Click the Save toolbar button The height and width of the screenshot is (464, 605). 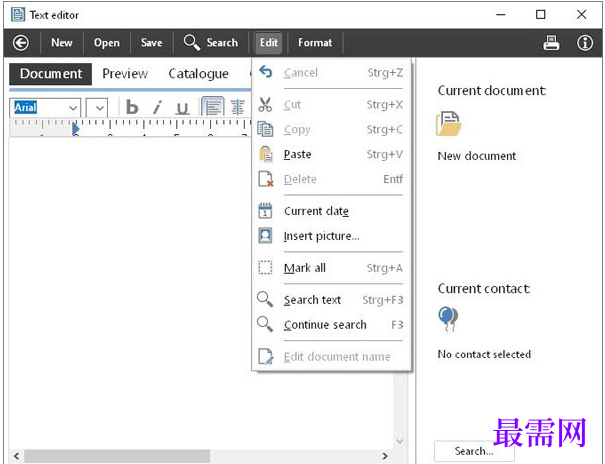151,42
